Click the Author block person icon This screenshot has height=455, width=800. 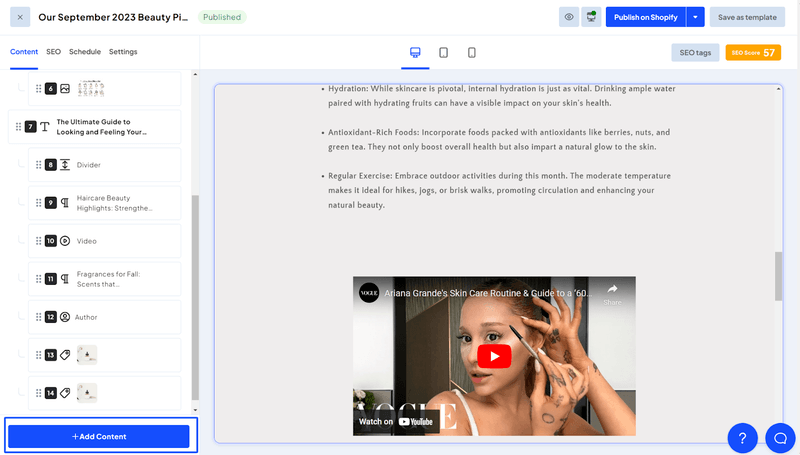point(65,317)
